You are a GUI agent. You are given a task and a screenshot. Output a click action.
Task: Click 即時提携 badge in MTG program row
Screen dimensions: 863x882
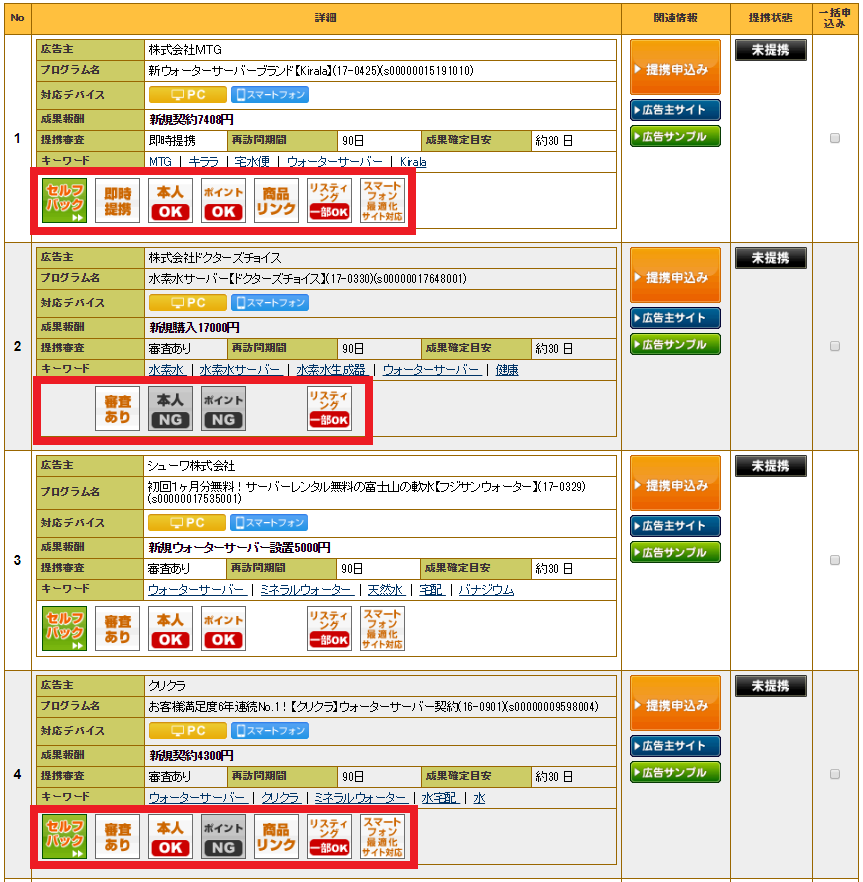(x=117, y=201)
